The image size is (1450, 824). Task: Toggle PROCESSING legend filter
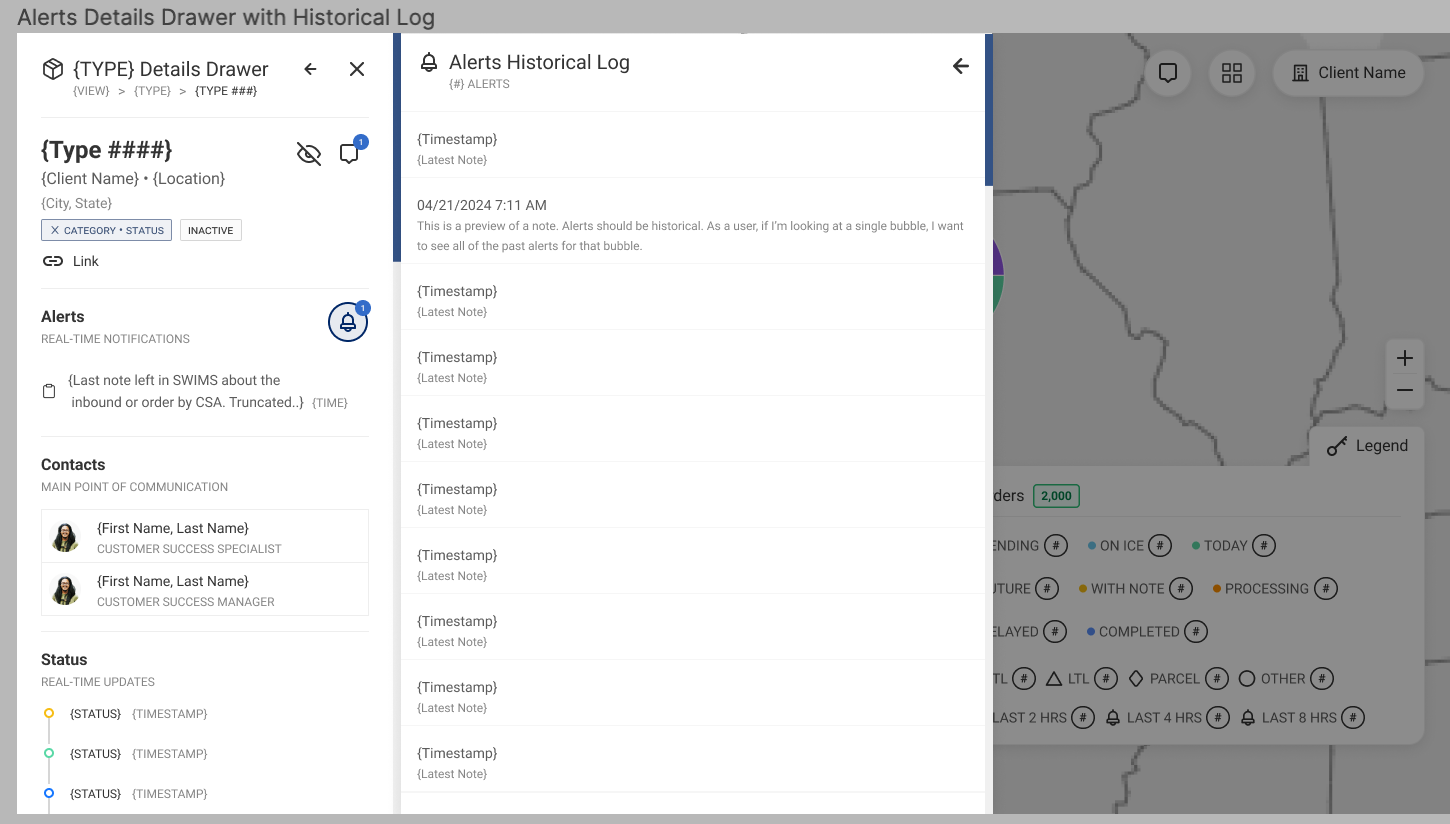1274,589
